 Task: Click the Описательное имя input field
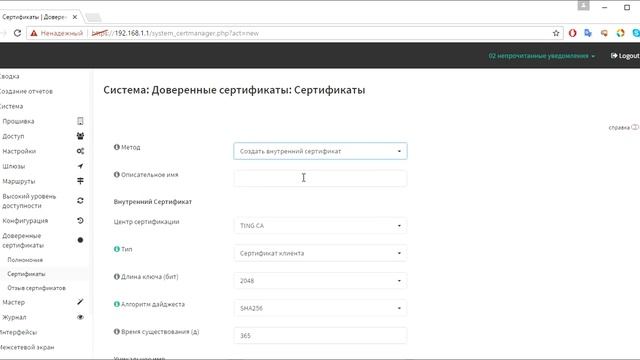(320, 178)
